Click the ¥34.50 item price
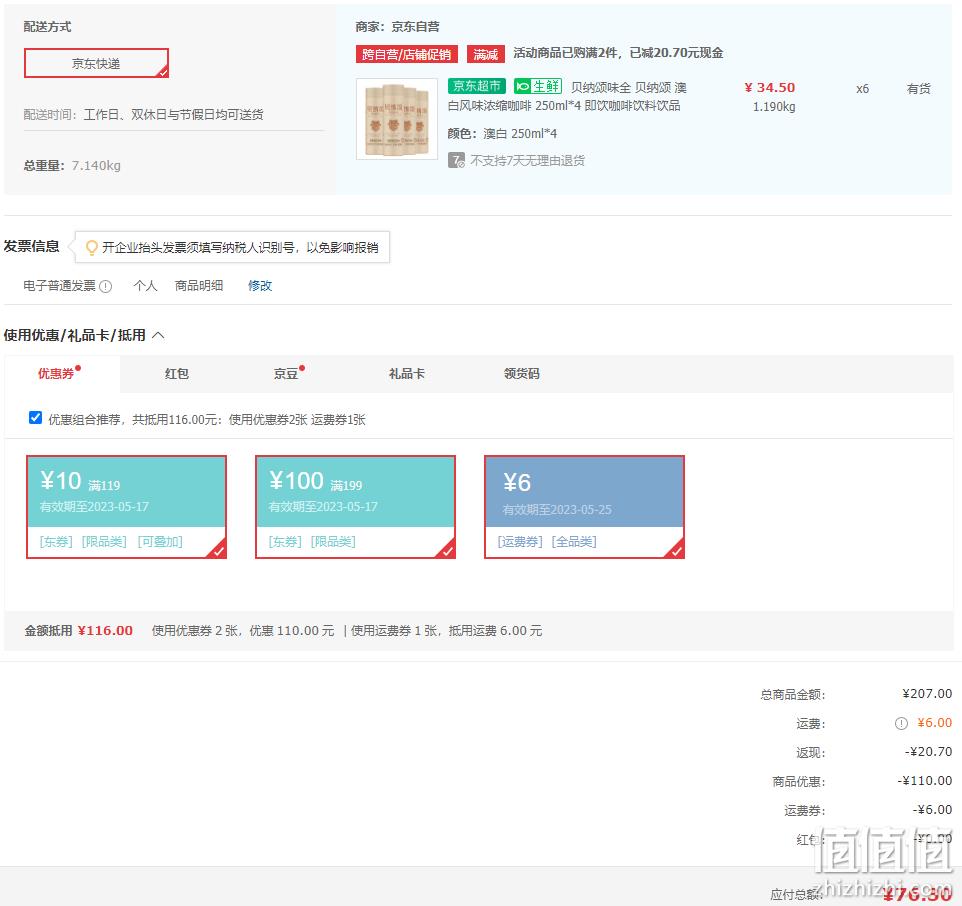 tap(769, 88)
